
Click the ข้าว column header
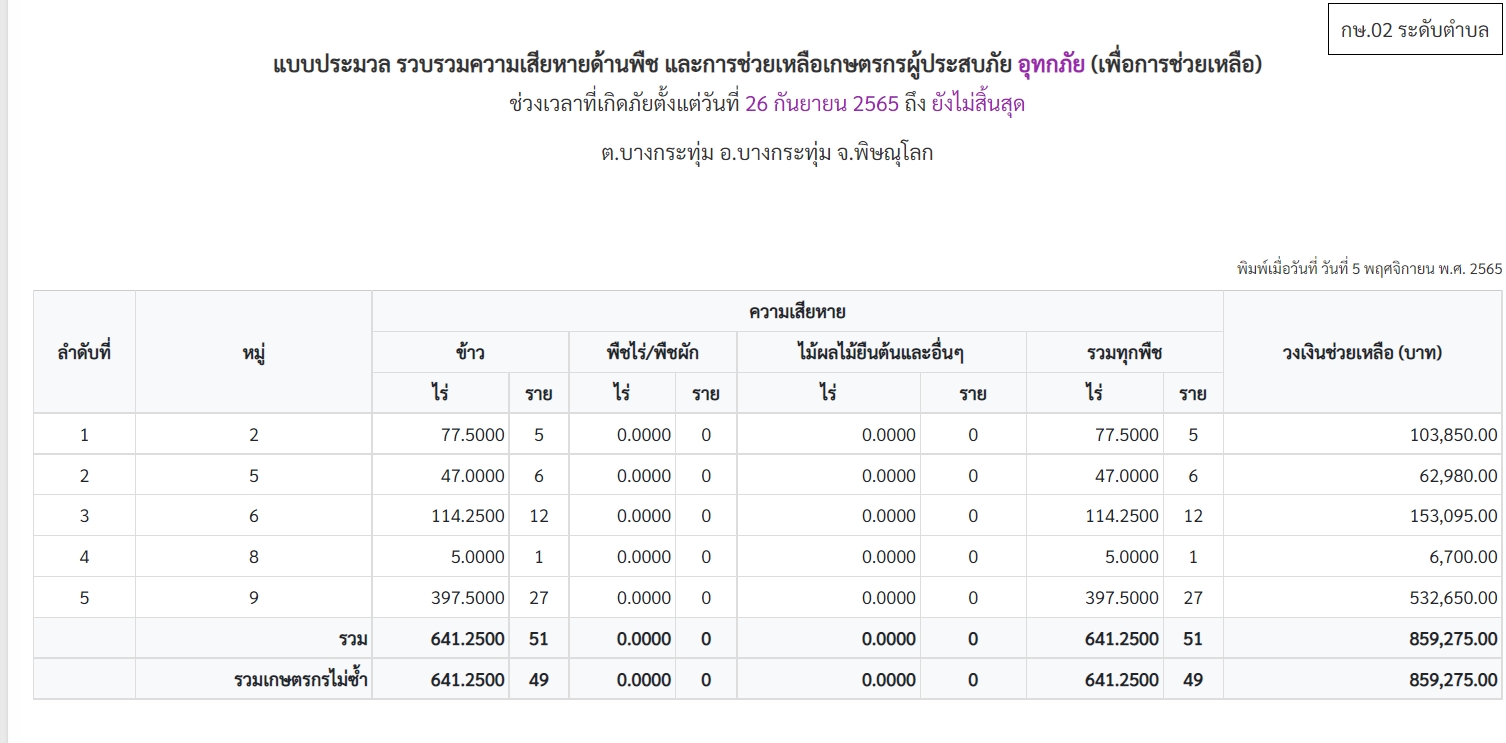point(471,352)
